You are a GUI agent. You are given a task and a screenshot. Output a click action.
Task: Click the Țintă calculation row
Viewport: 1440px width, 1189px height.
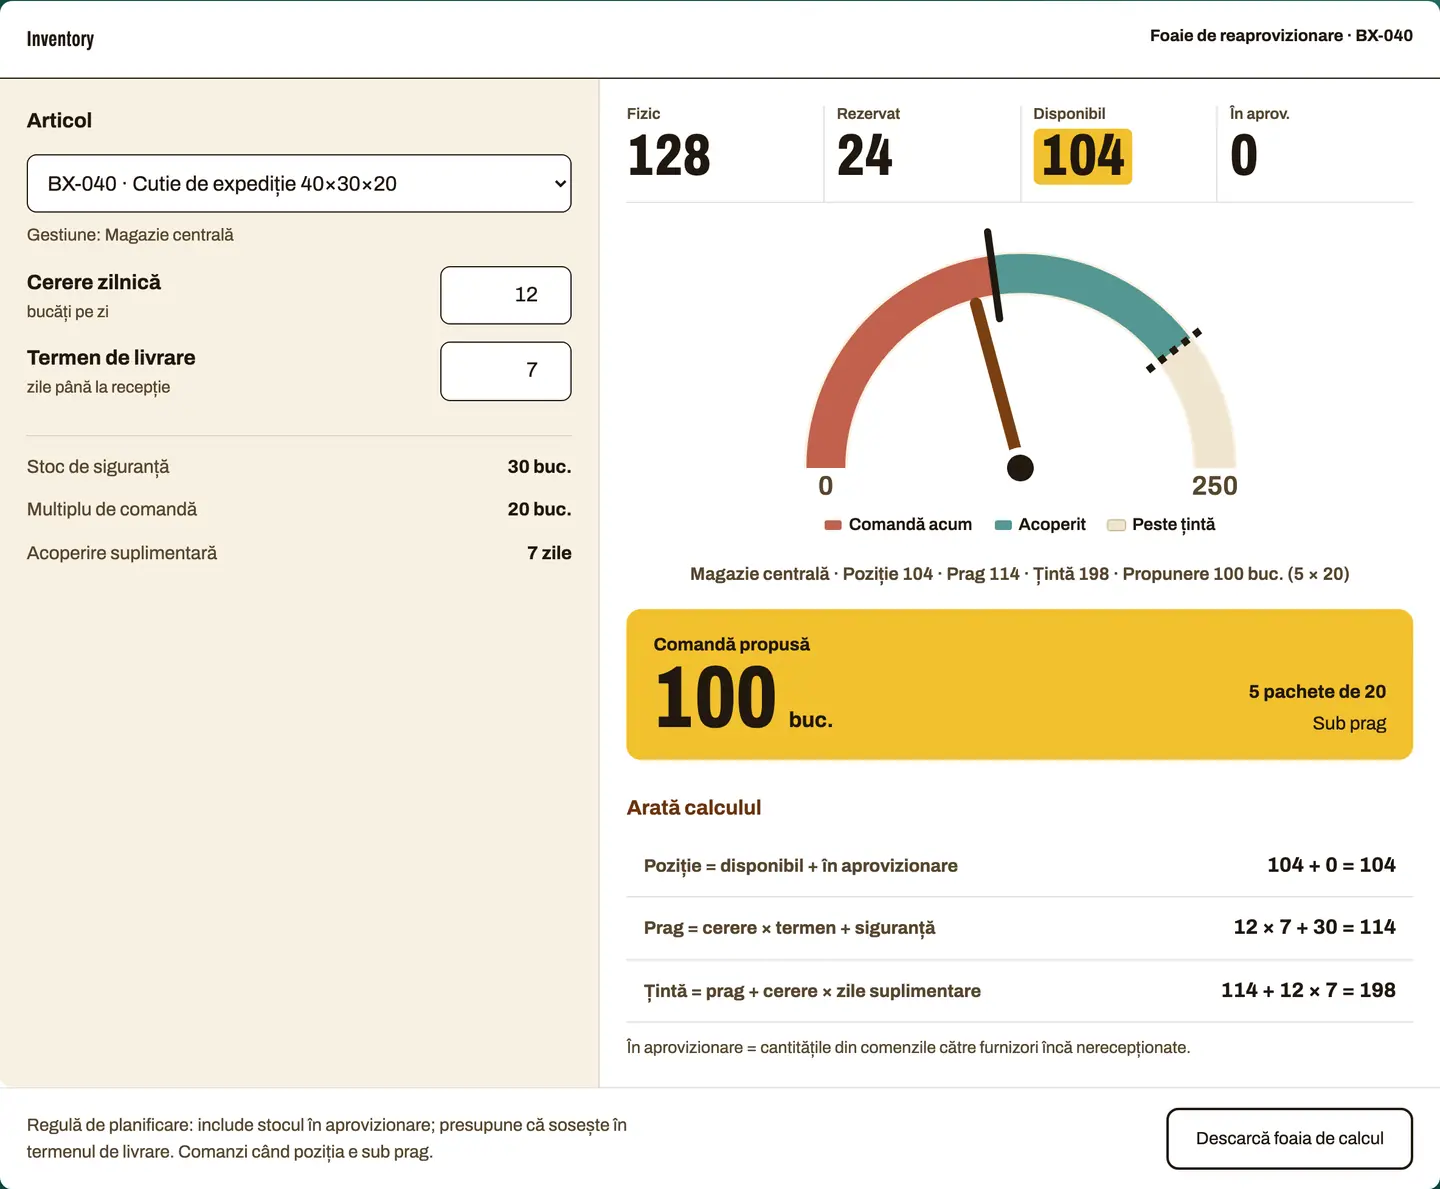[x=1020, y=991]
